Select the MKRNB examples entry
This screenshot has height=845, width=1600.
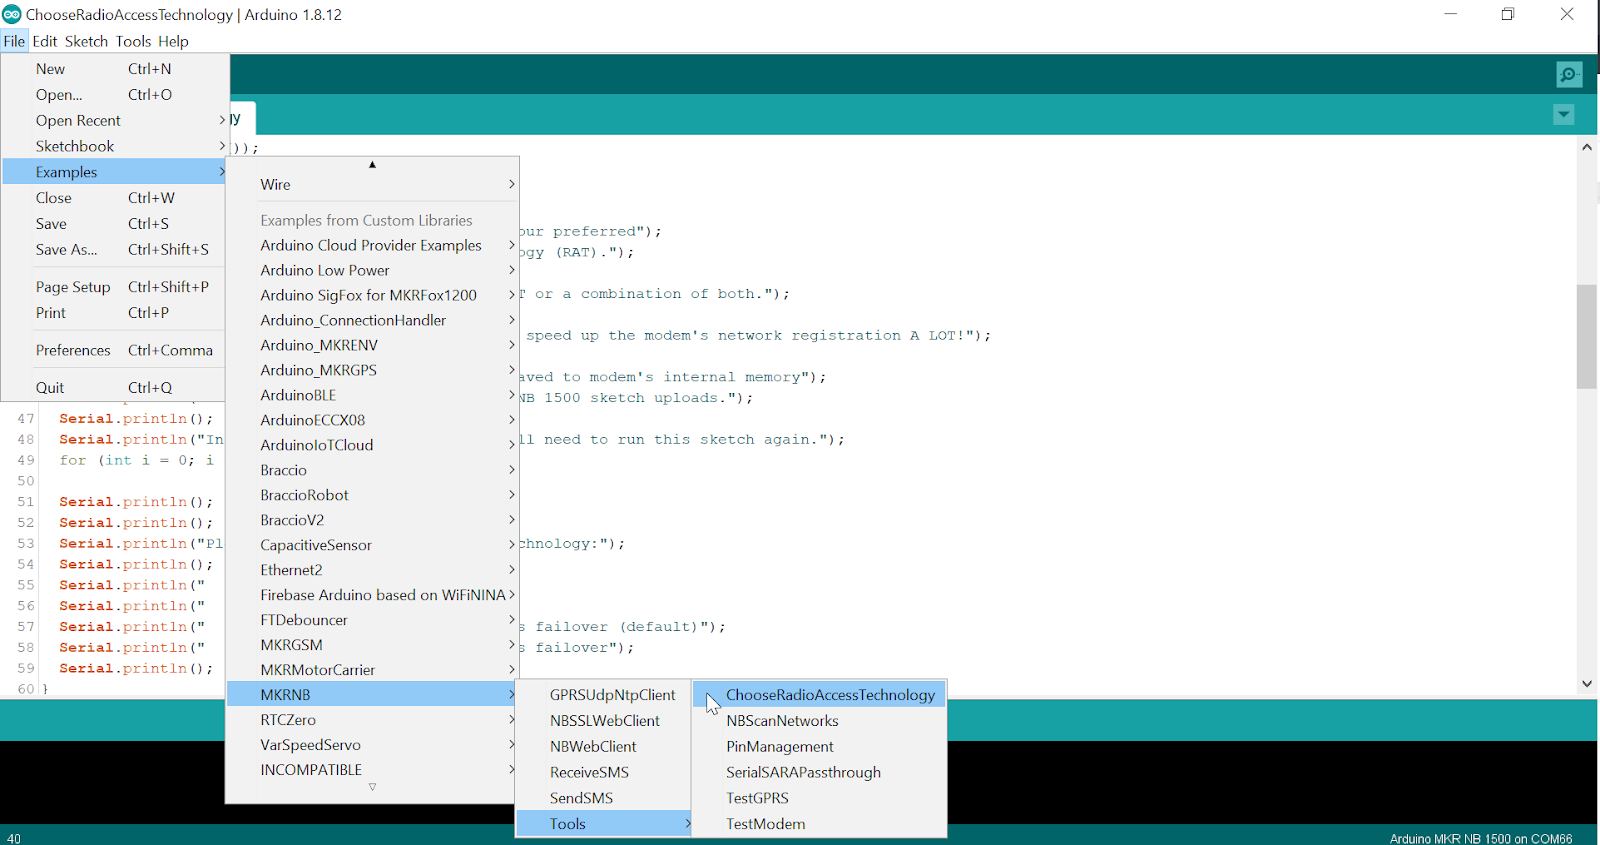pyautogui.click(x=372, y=695)
